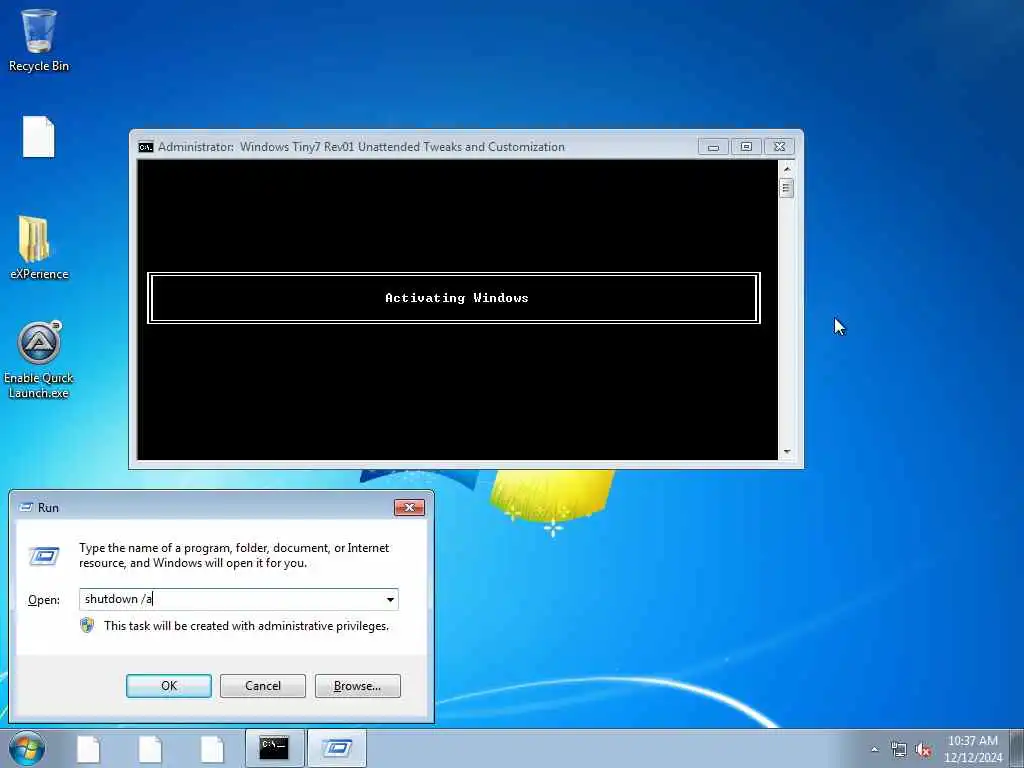
Task: Click the Run dialog title bar icon
Action: pos(26,507)
